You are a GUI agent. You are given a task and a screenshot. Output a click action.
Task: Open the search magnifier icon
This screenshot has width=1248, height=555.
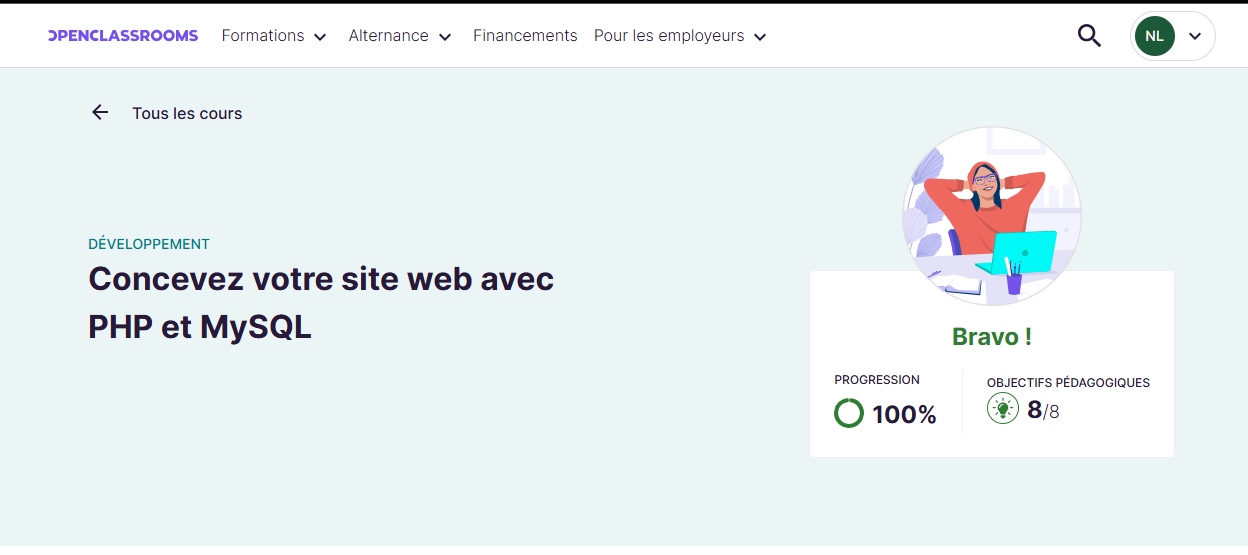(x=1089, y=36)
